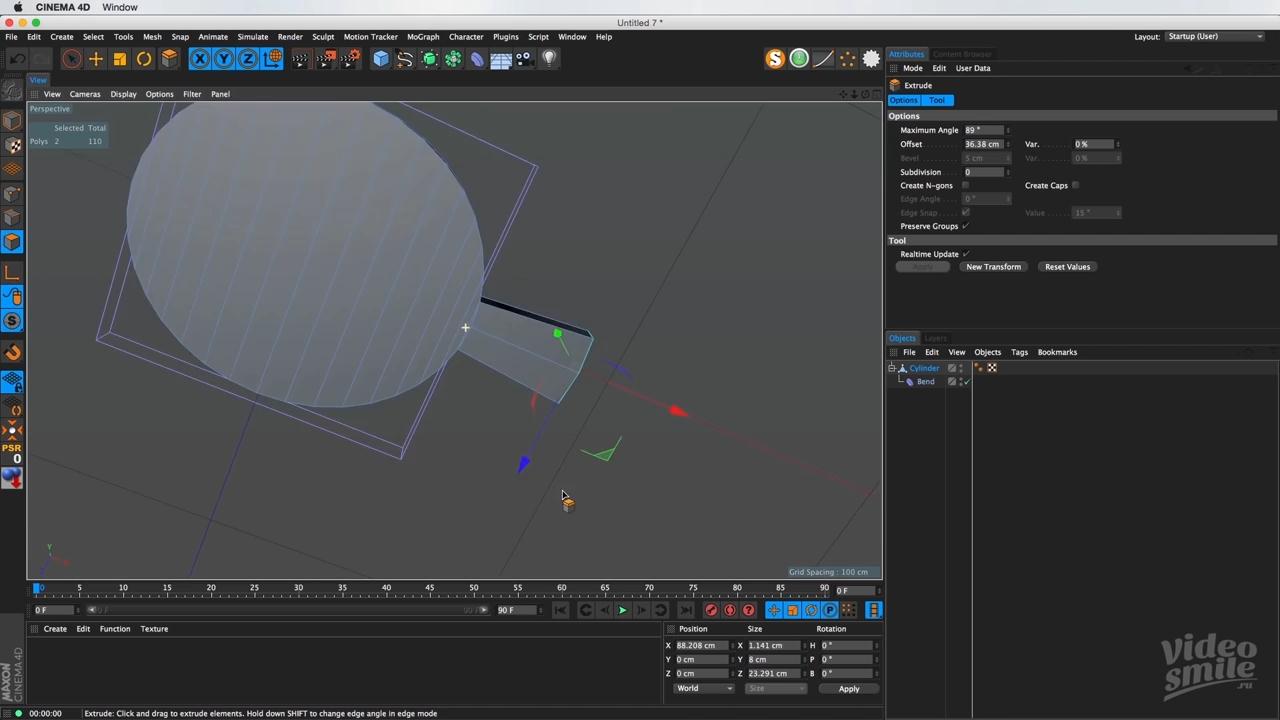Click the light bulb Light object icon
The width and height of the screenshot is (1280, 720).
pyautogui.click(x=548, y=59)
